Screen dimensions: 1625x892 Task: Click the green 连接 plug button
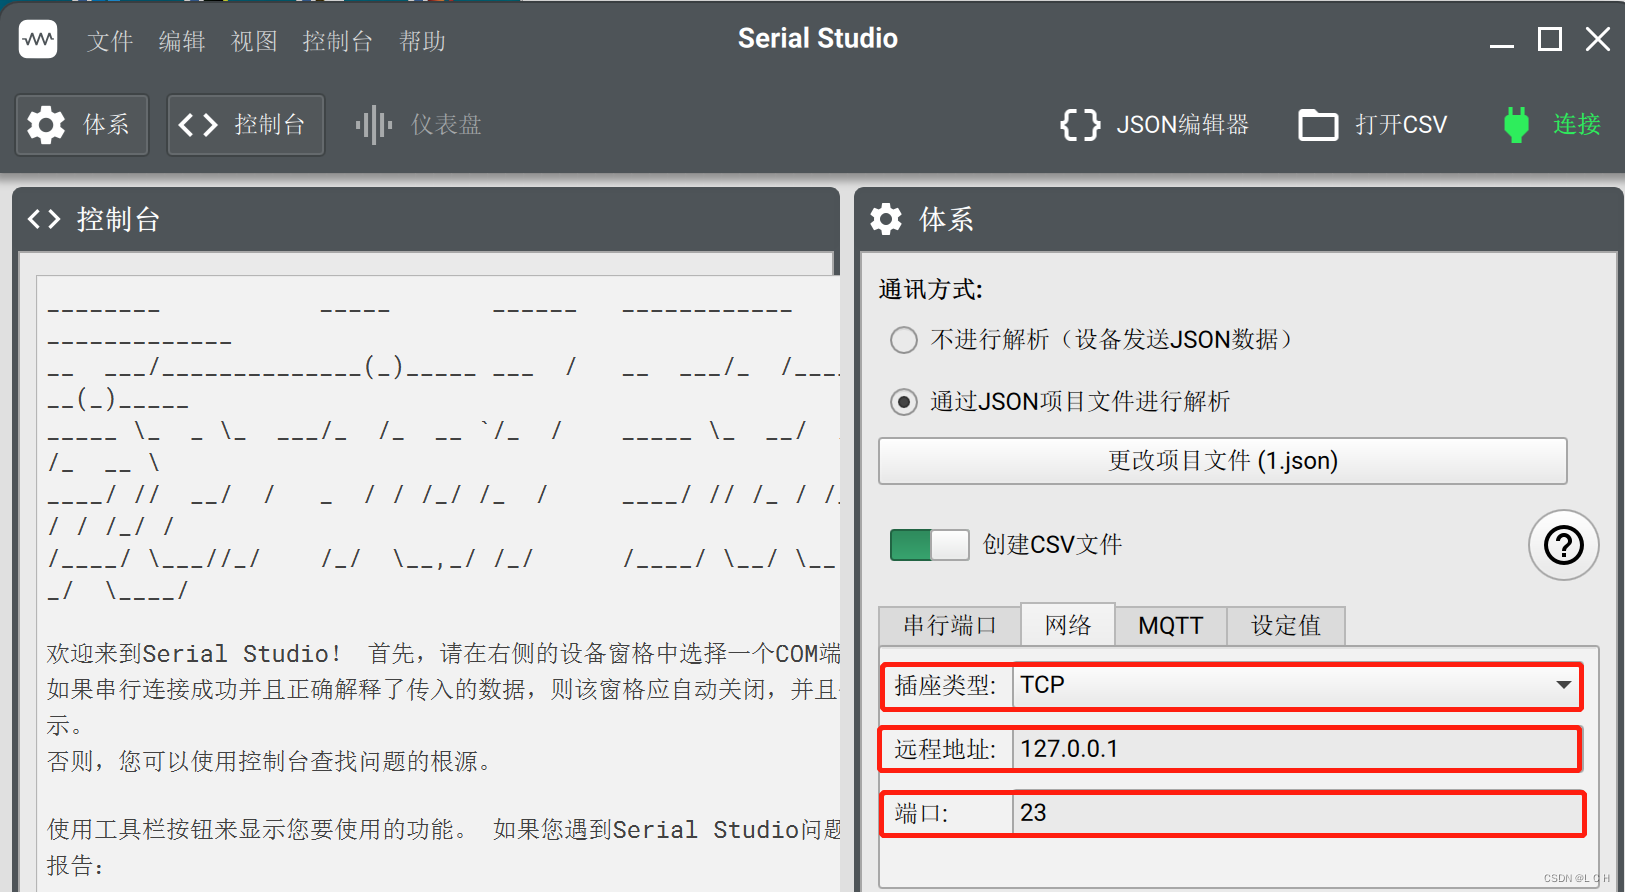tap(1552, 125)
